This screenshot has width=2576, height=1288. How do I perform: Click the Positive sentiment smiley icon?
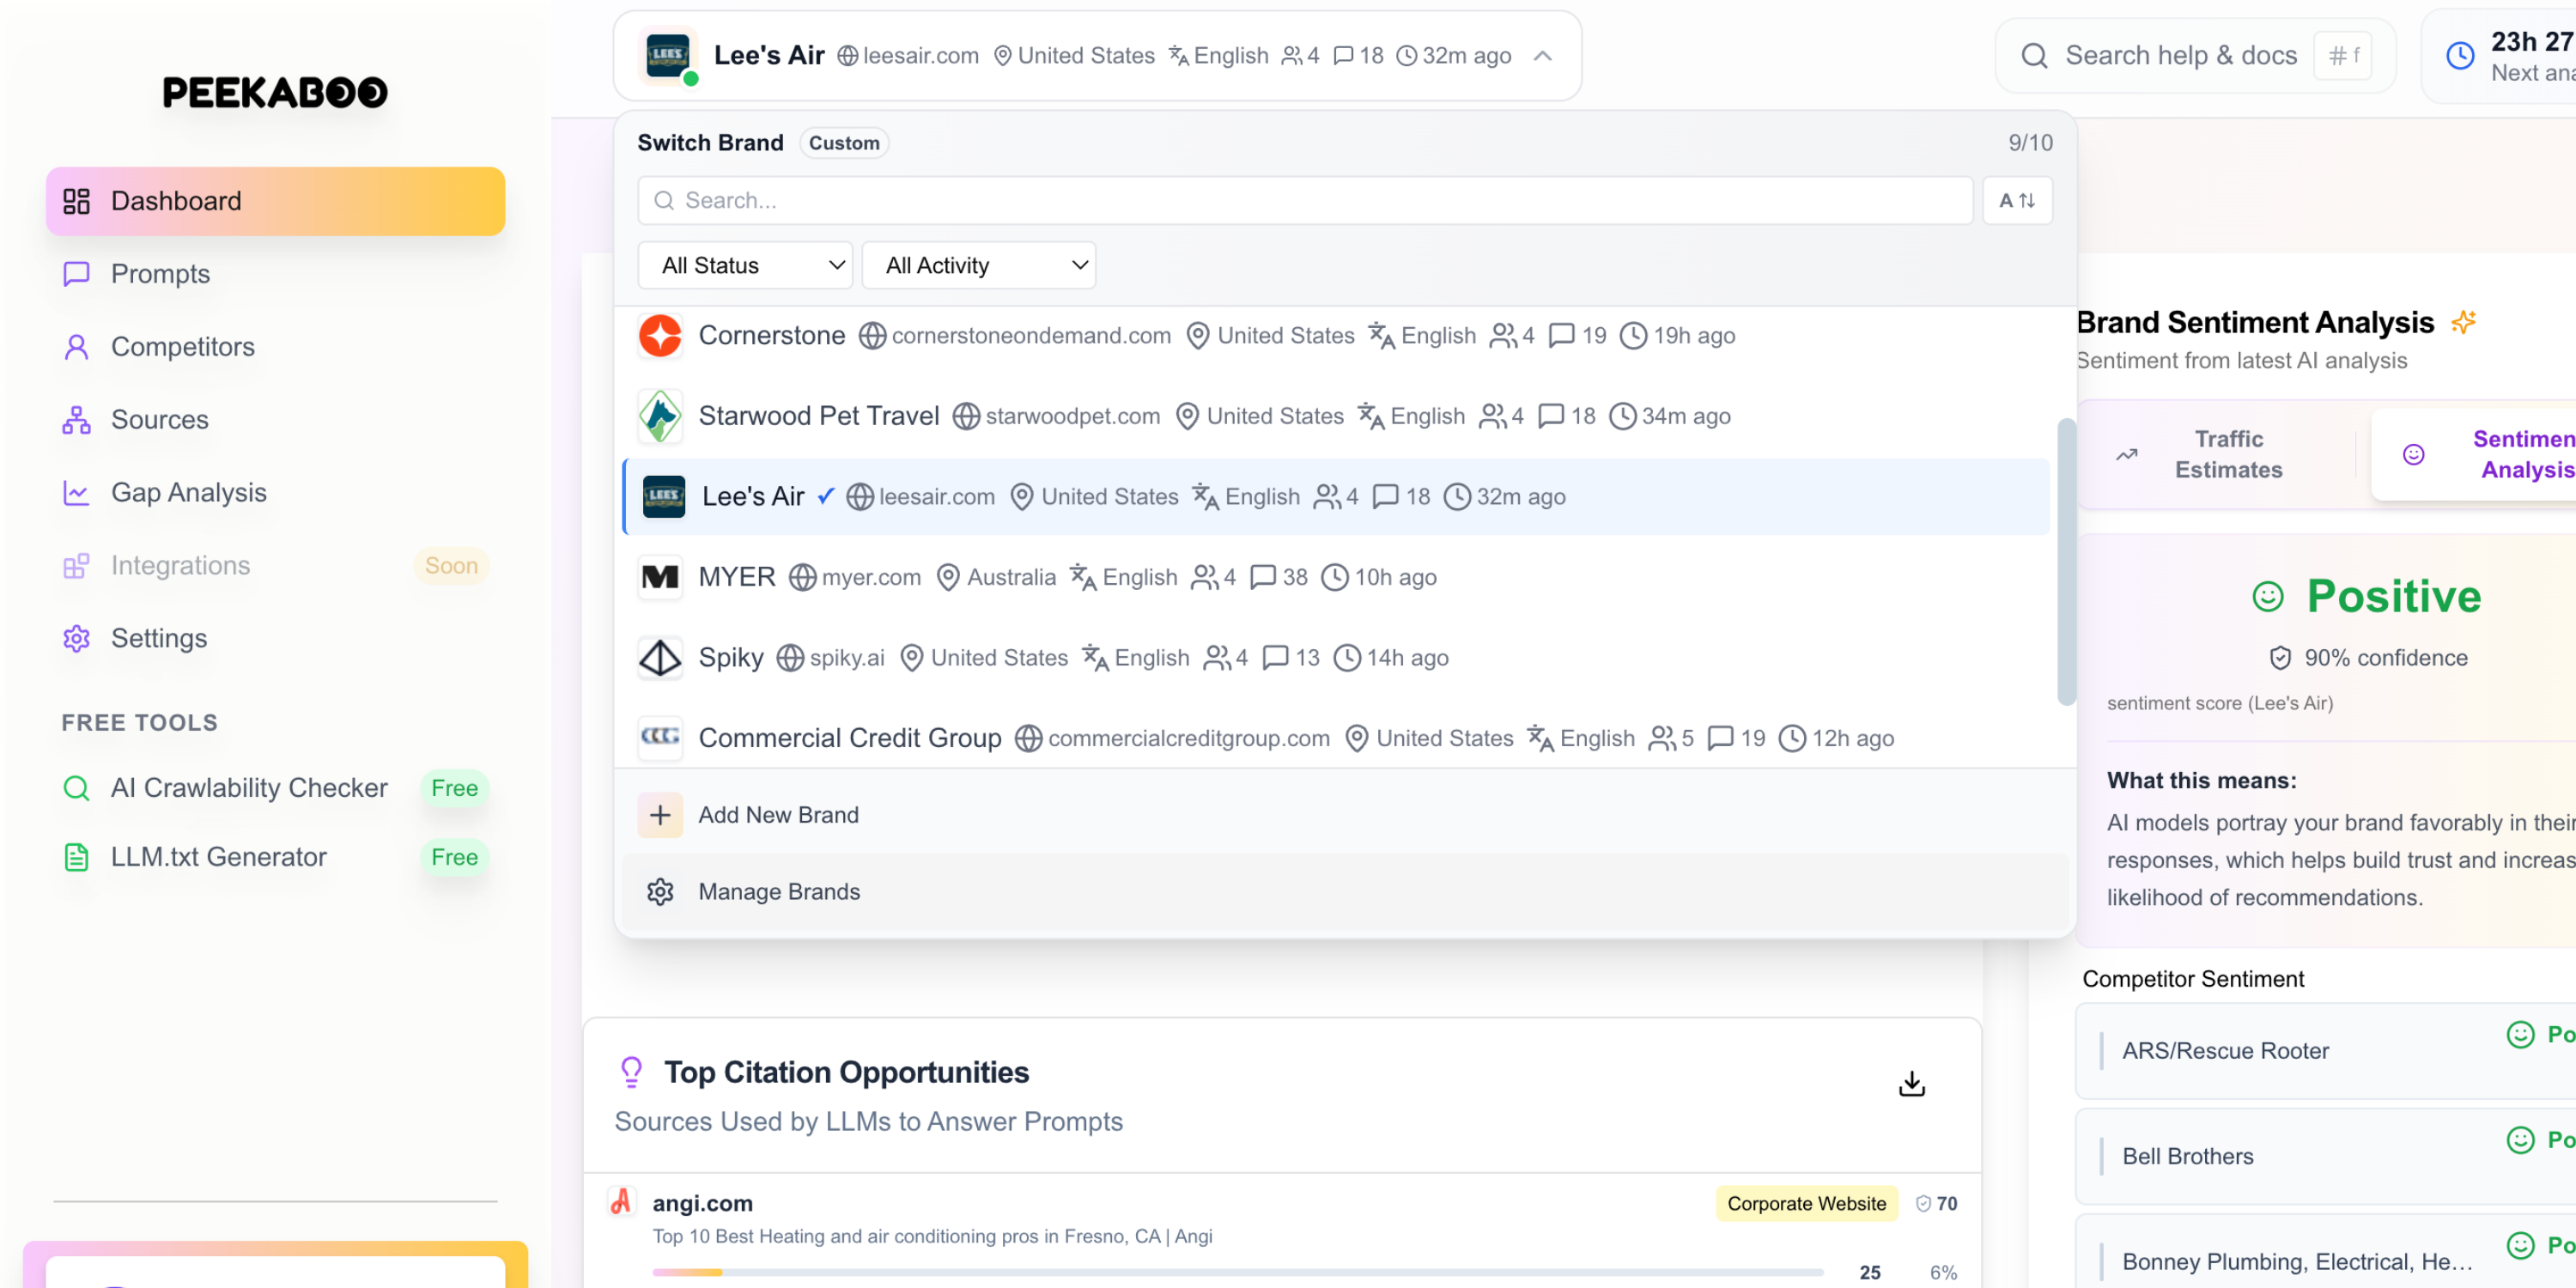point(2268,597)
